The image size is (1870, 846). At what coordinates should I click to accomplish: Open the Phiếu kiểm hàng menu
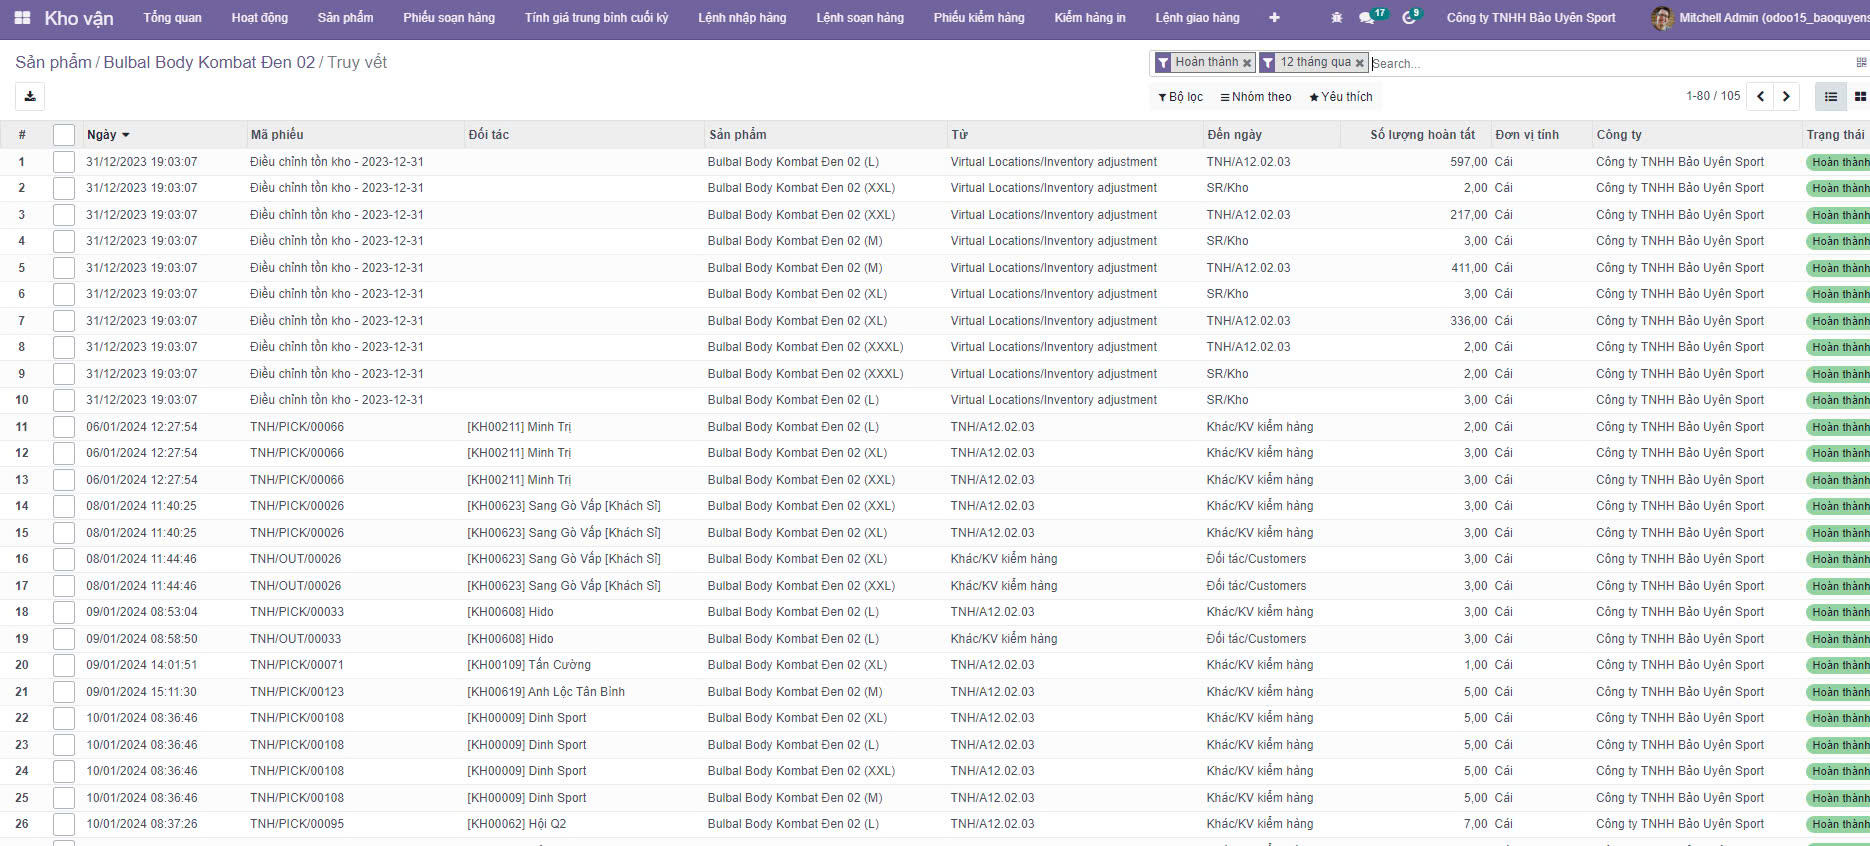(x=978, y=18)
